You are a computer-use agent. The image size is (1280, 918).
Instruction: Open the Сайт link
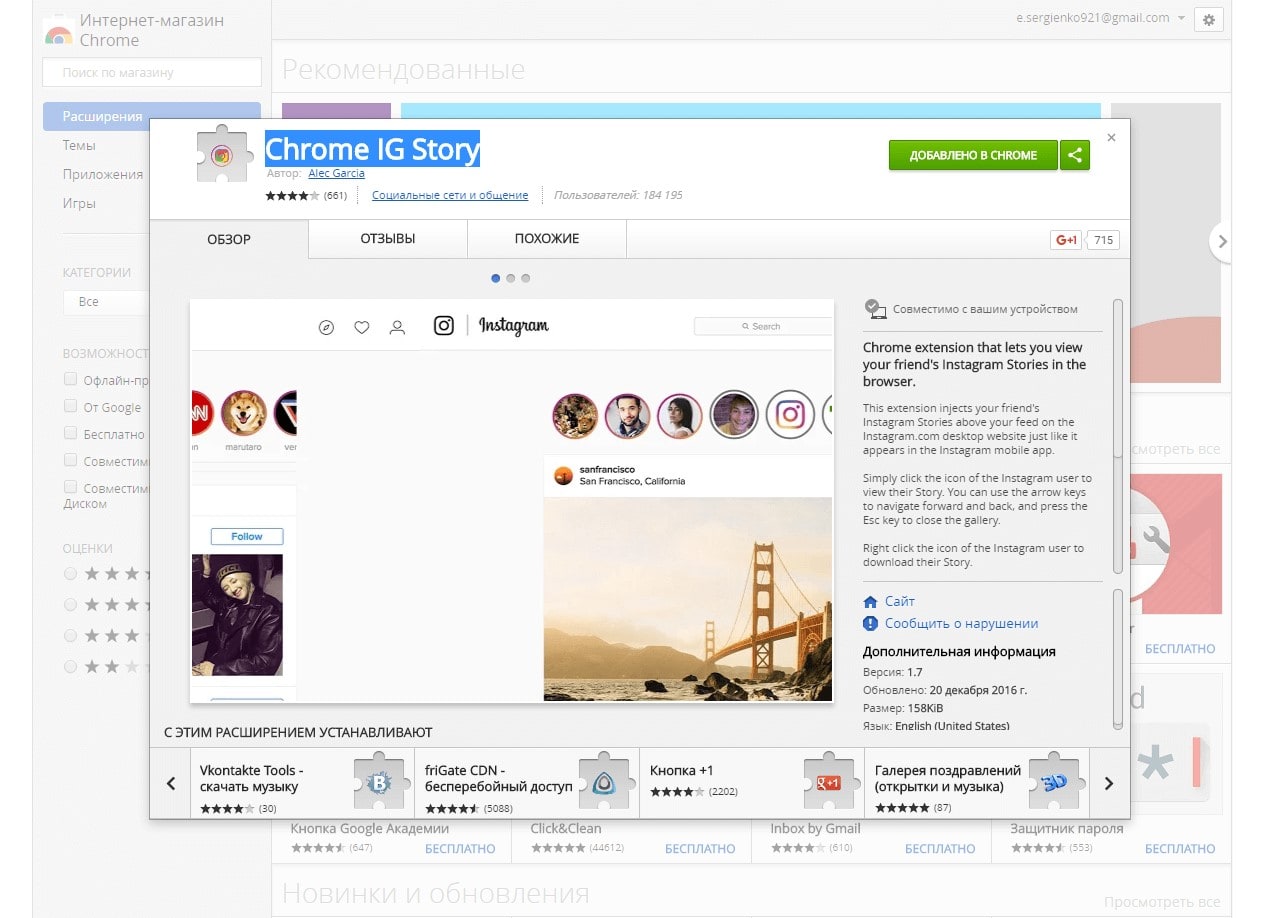point(900,601)
